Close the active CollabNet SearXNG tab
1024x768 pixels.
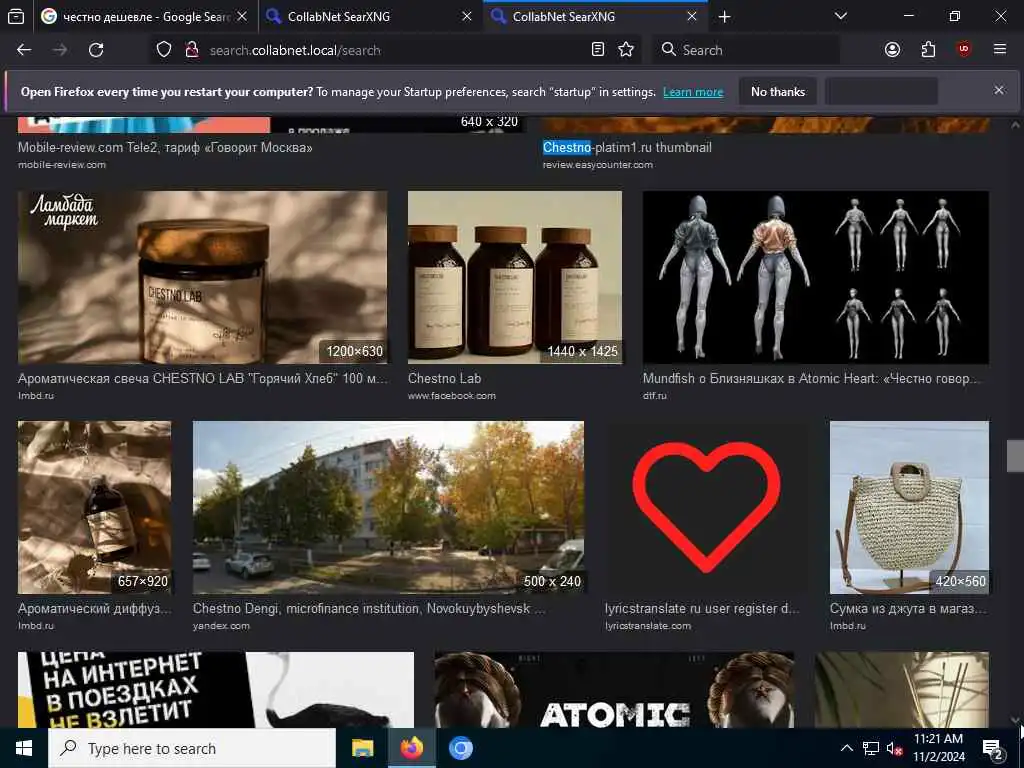point(692,16)
